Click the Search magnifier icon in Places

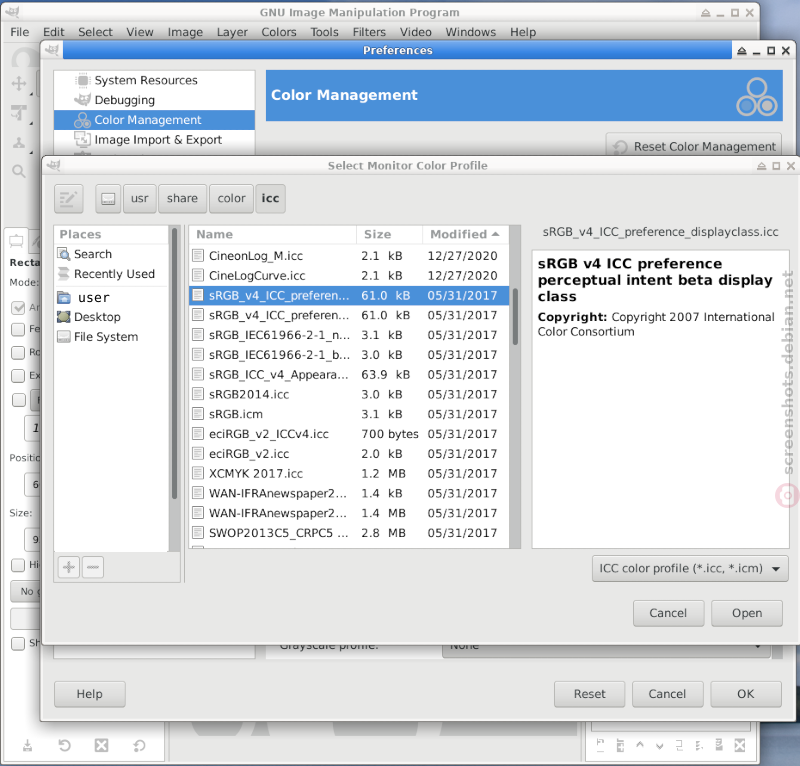tap(64, 254)
